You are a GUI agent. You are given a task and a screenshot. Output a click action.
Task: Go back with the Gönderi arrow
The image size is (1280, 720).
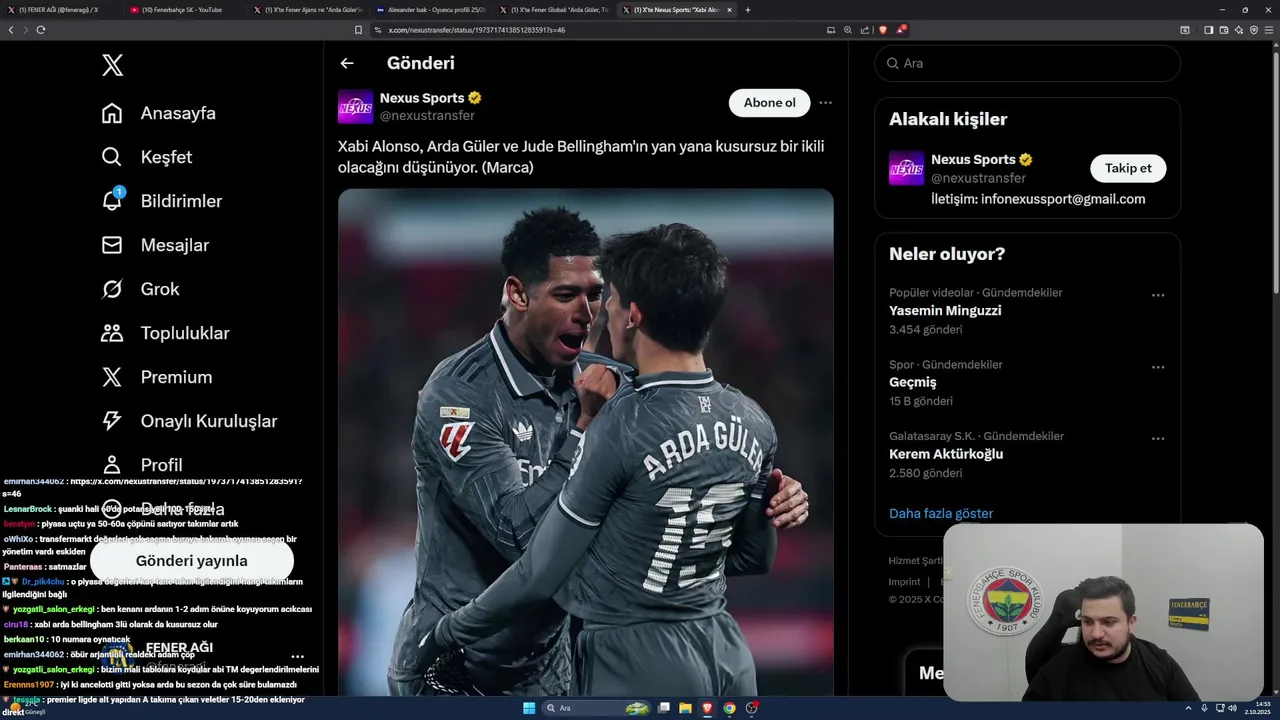pos(347,63)
